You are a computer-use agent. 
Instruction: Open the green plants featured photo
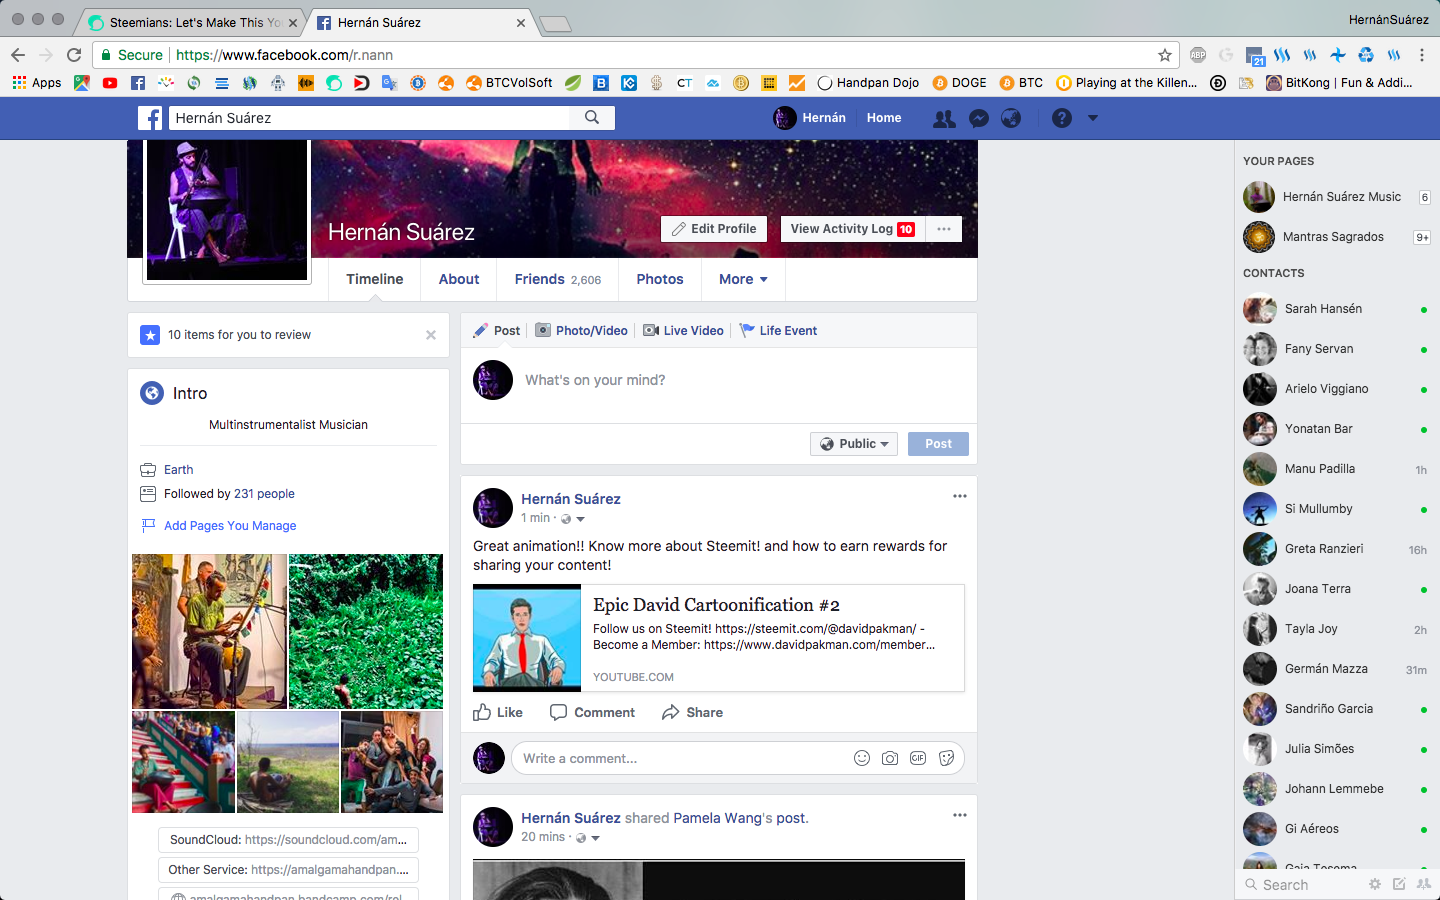[x=366, y=632]
